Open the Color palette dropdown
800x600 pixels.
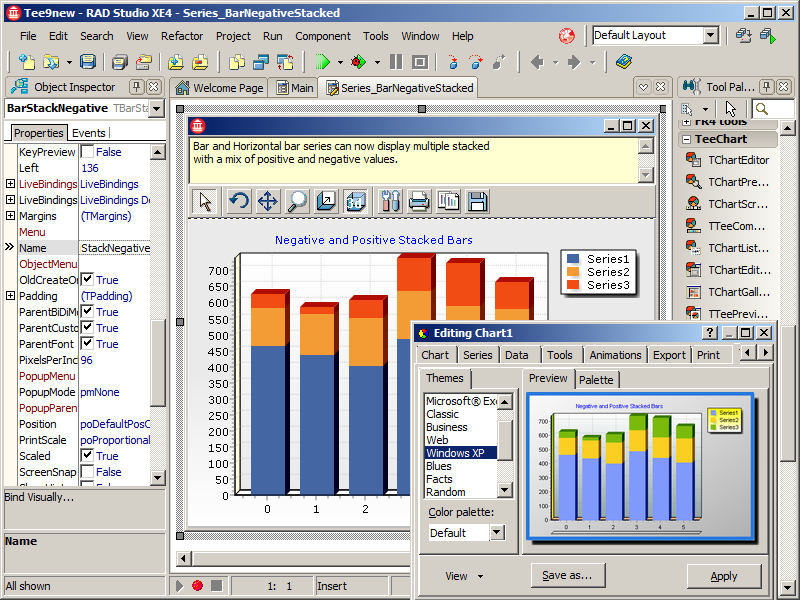coord(497,533)
